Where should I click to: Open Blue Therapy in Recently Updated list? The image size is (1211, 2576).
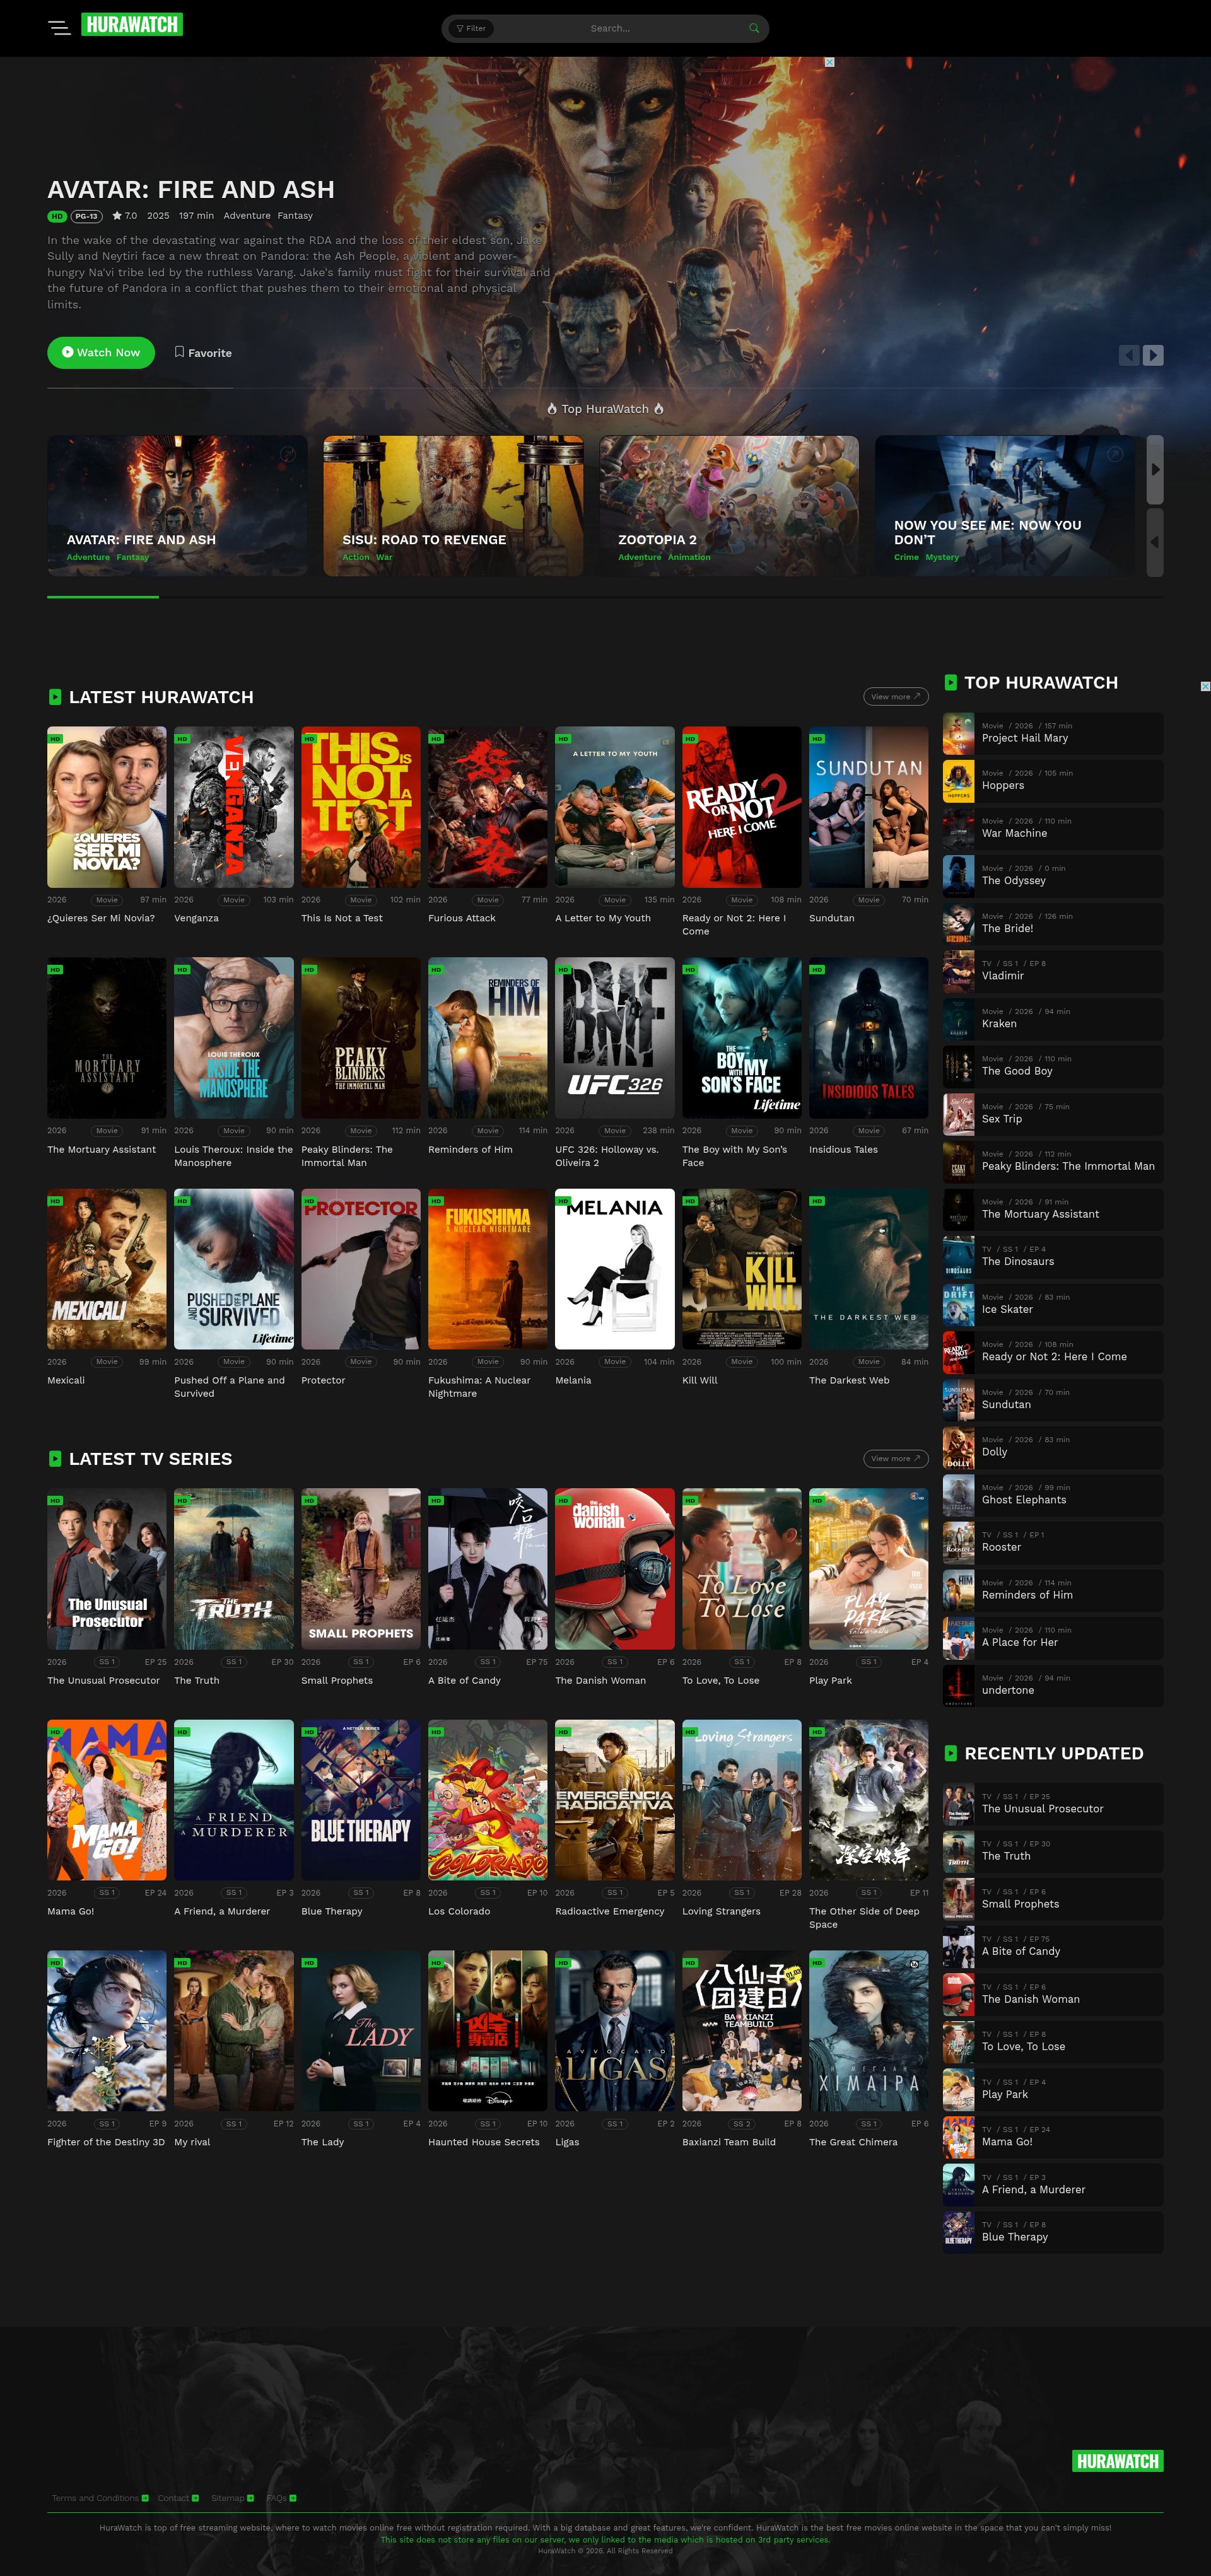click(1053, 2232)
